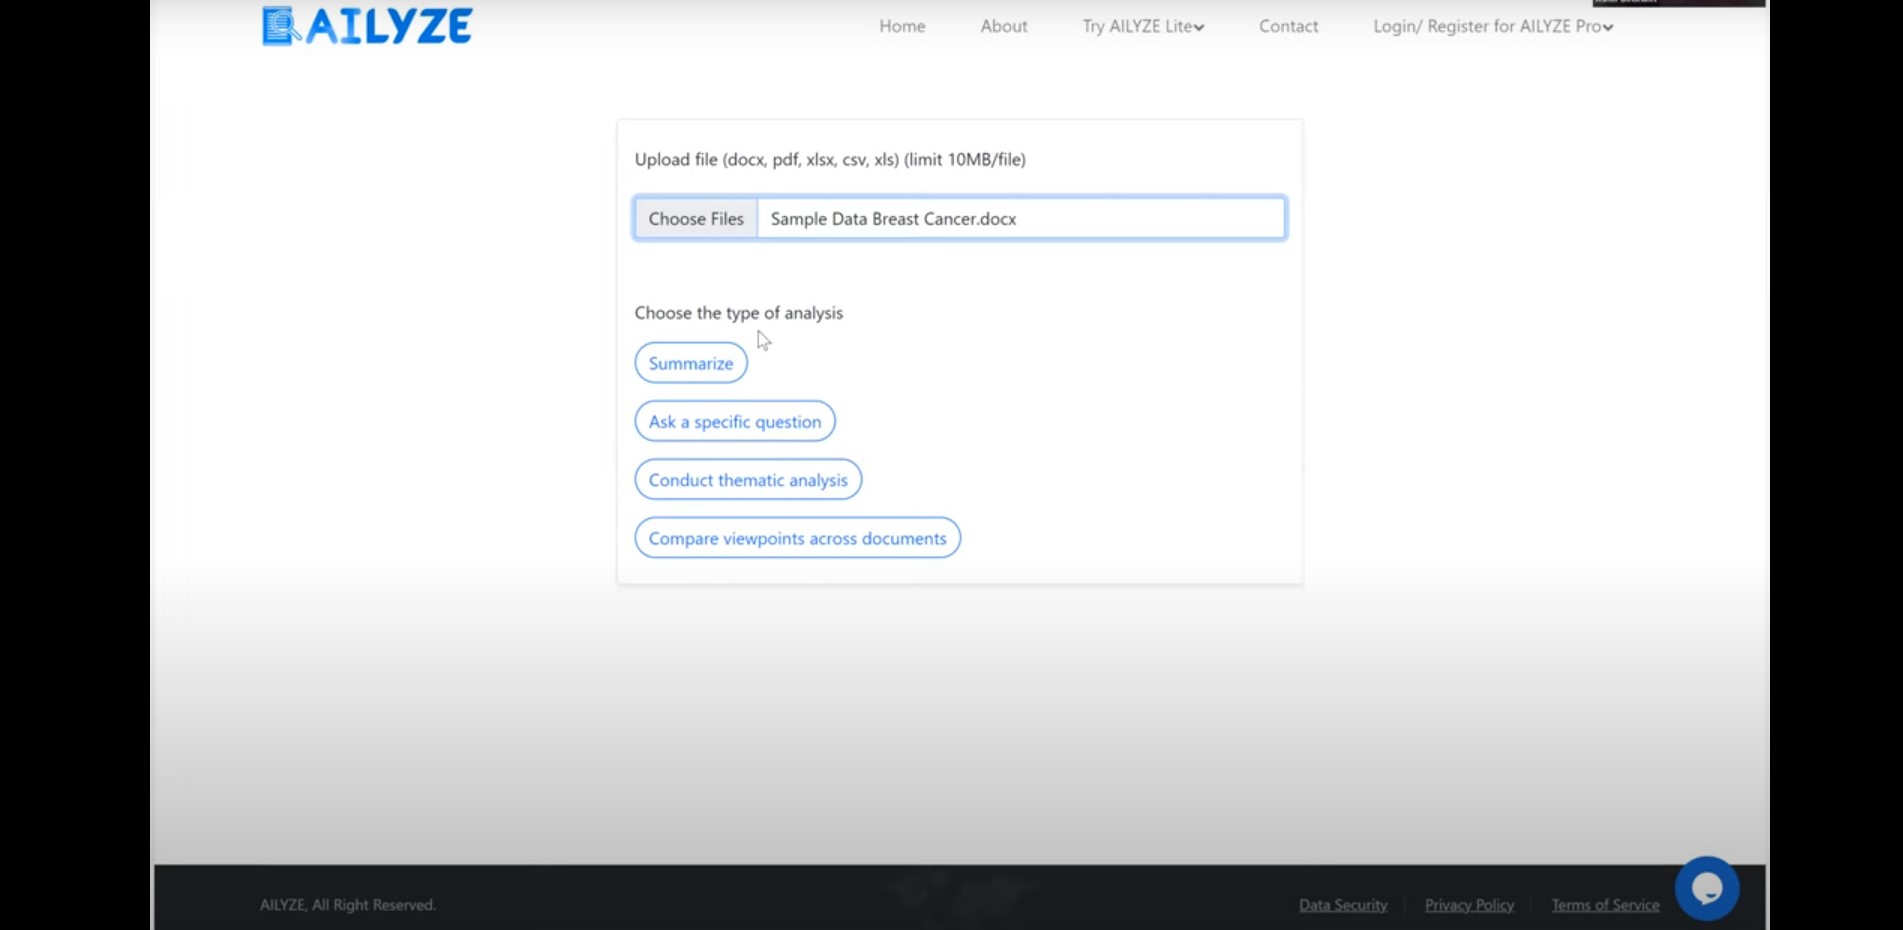The image size is (1903, 930).
Task: Click the 'Choose the type of analysis' label
Action: [738, 313]
